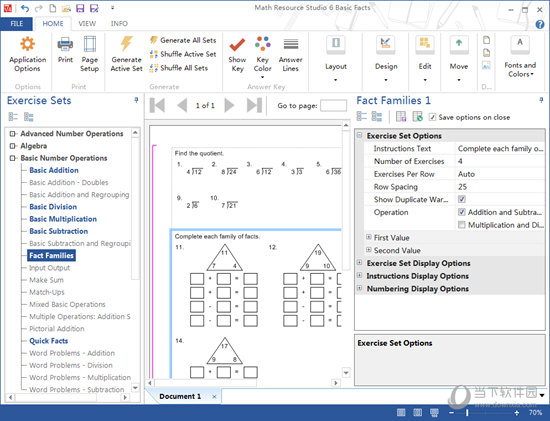Image resolution: width=550 pixels, height=421 pixels.
Task: Open the Edit dropdown
Action: point(425,58)
